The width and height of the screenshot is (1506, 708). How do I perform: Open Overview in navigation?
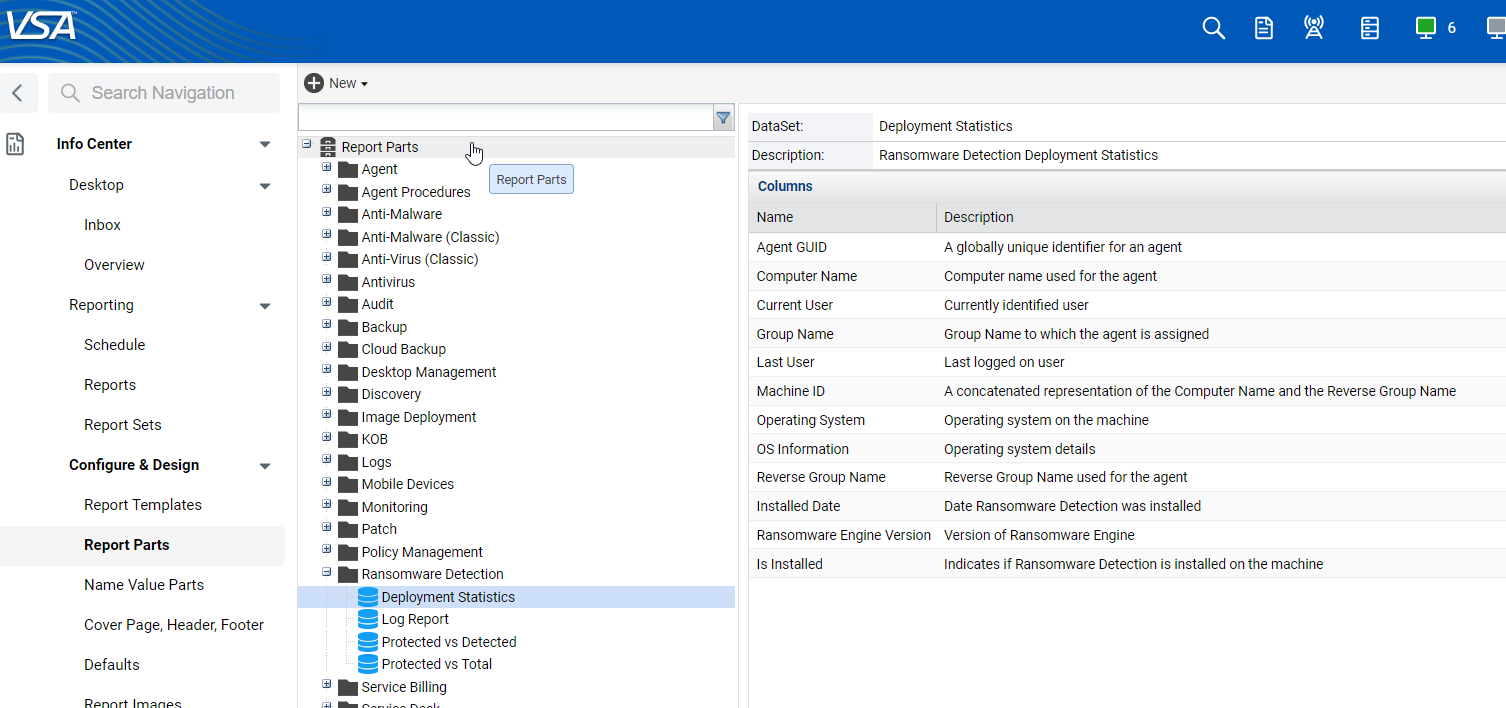click(114, 265)
